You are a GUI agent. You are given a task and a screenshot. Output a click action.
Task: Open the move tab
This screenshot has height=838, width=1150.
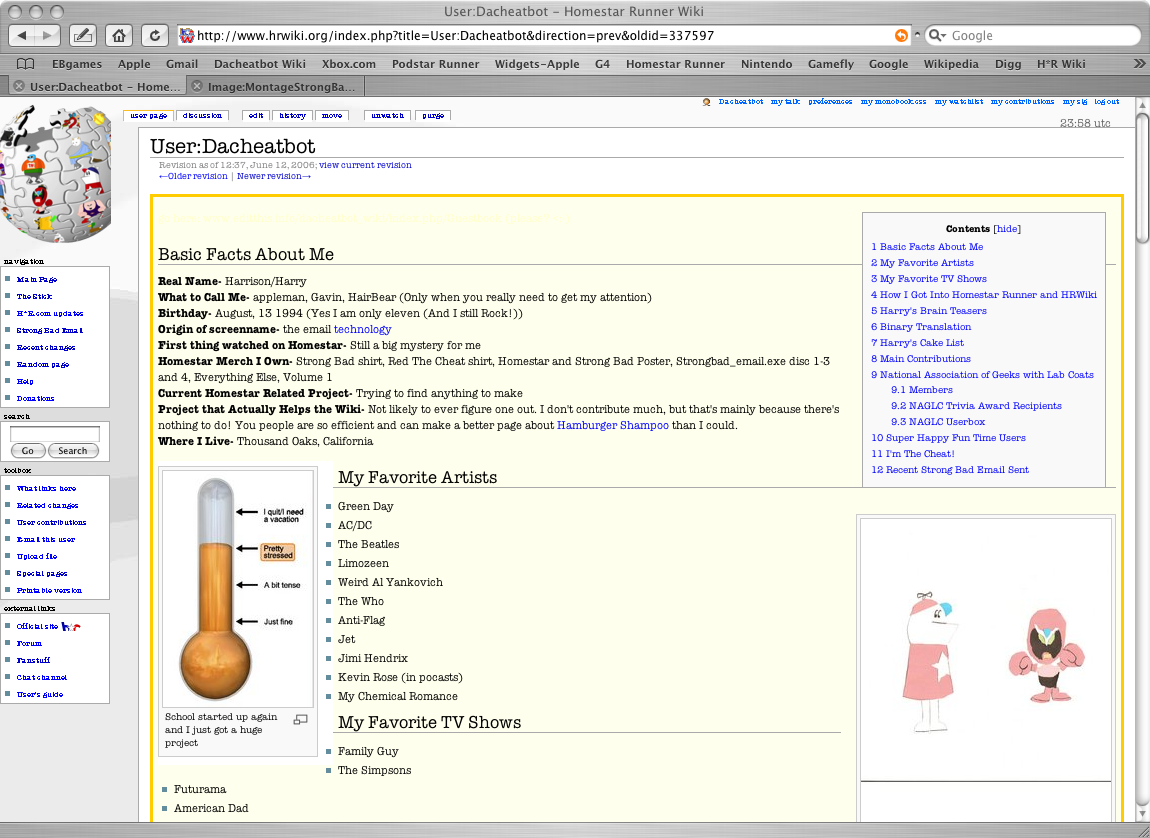pyautogui.click(x=332, y=115)
